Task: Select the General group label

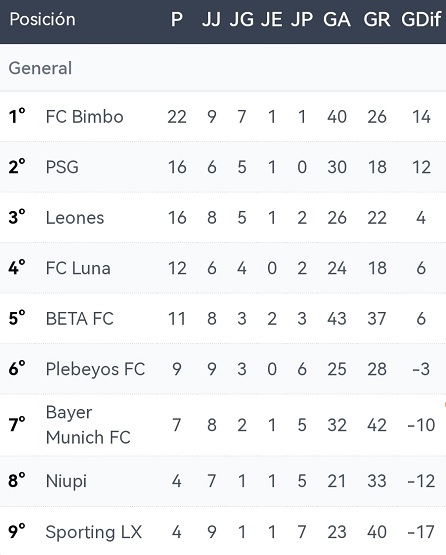Action: pos(40,68)
